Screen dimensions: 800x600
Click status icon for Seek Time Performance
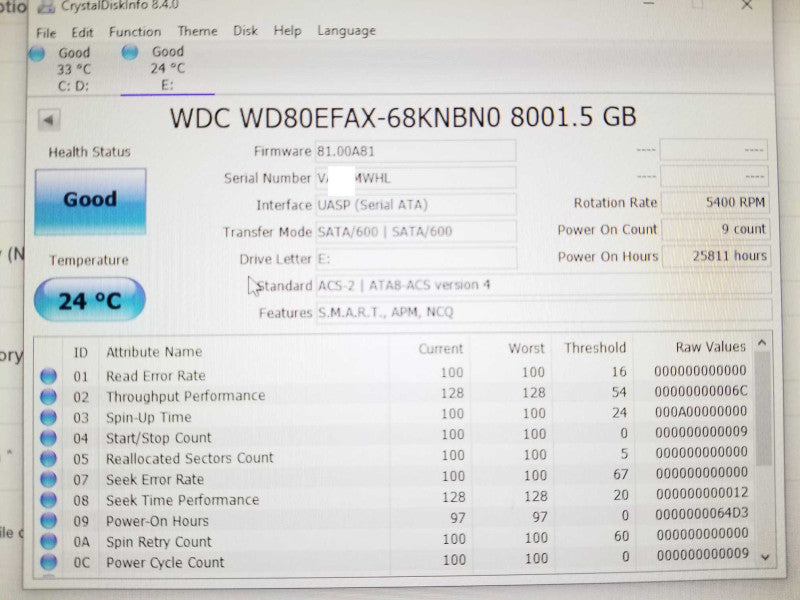coord(48,500)
